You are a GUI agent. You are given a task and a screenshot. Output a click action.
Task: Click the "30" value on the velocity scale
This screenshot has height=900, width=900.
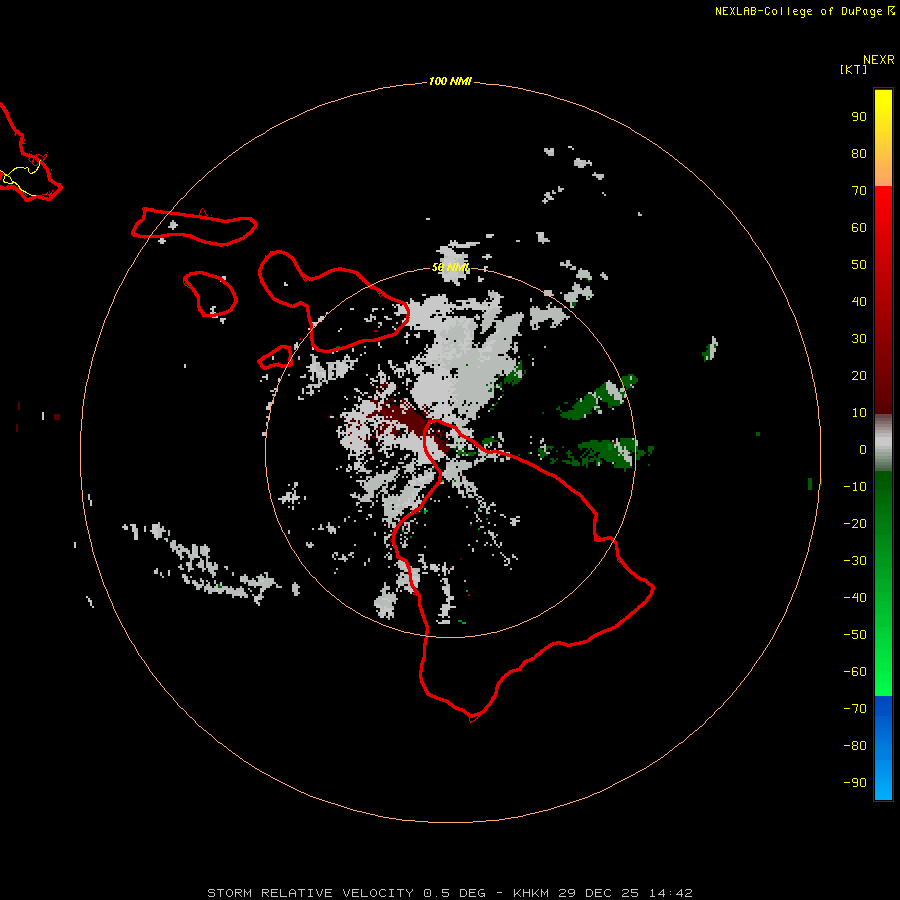click(859, 339)
